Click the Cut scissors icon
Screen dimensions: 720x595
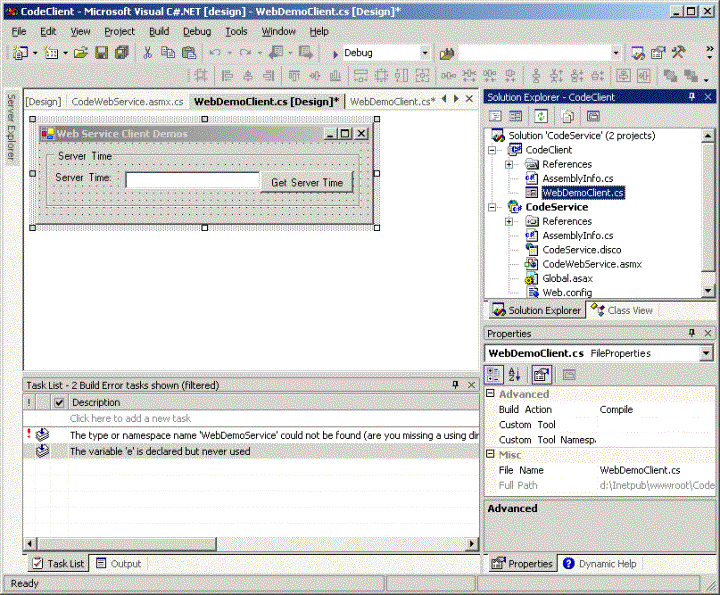point(147,53)
